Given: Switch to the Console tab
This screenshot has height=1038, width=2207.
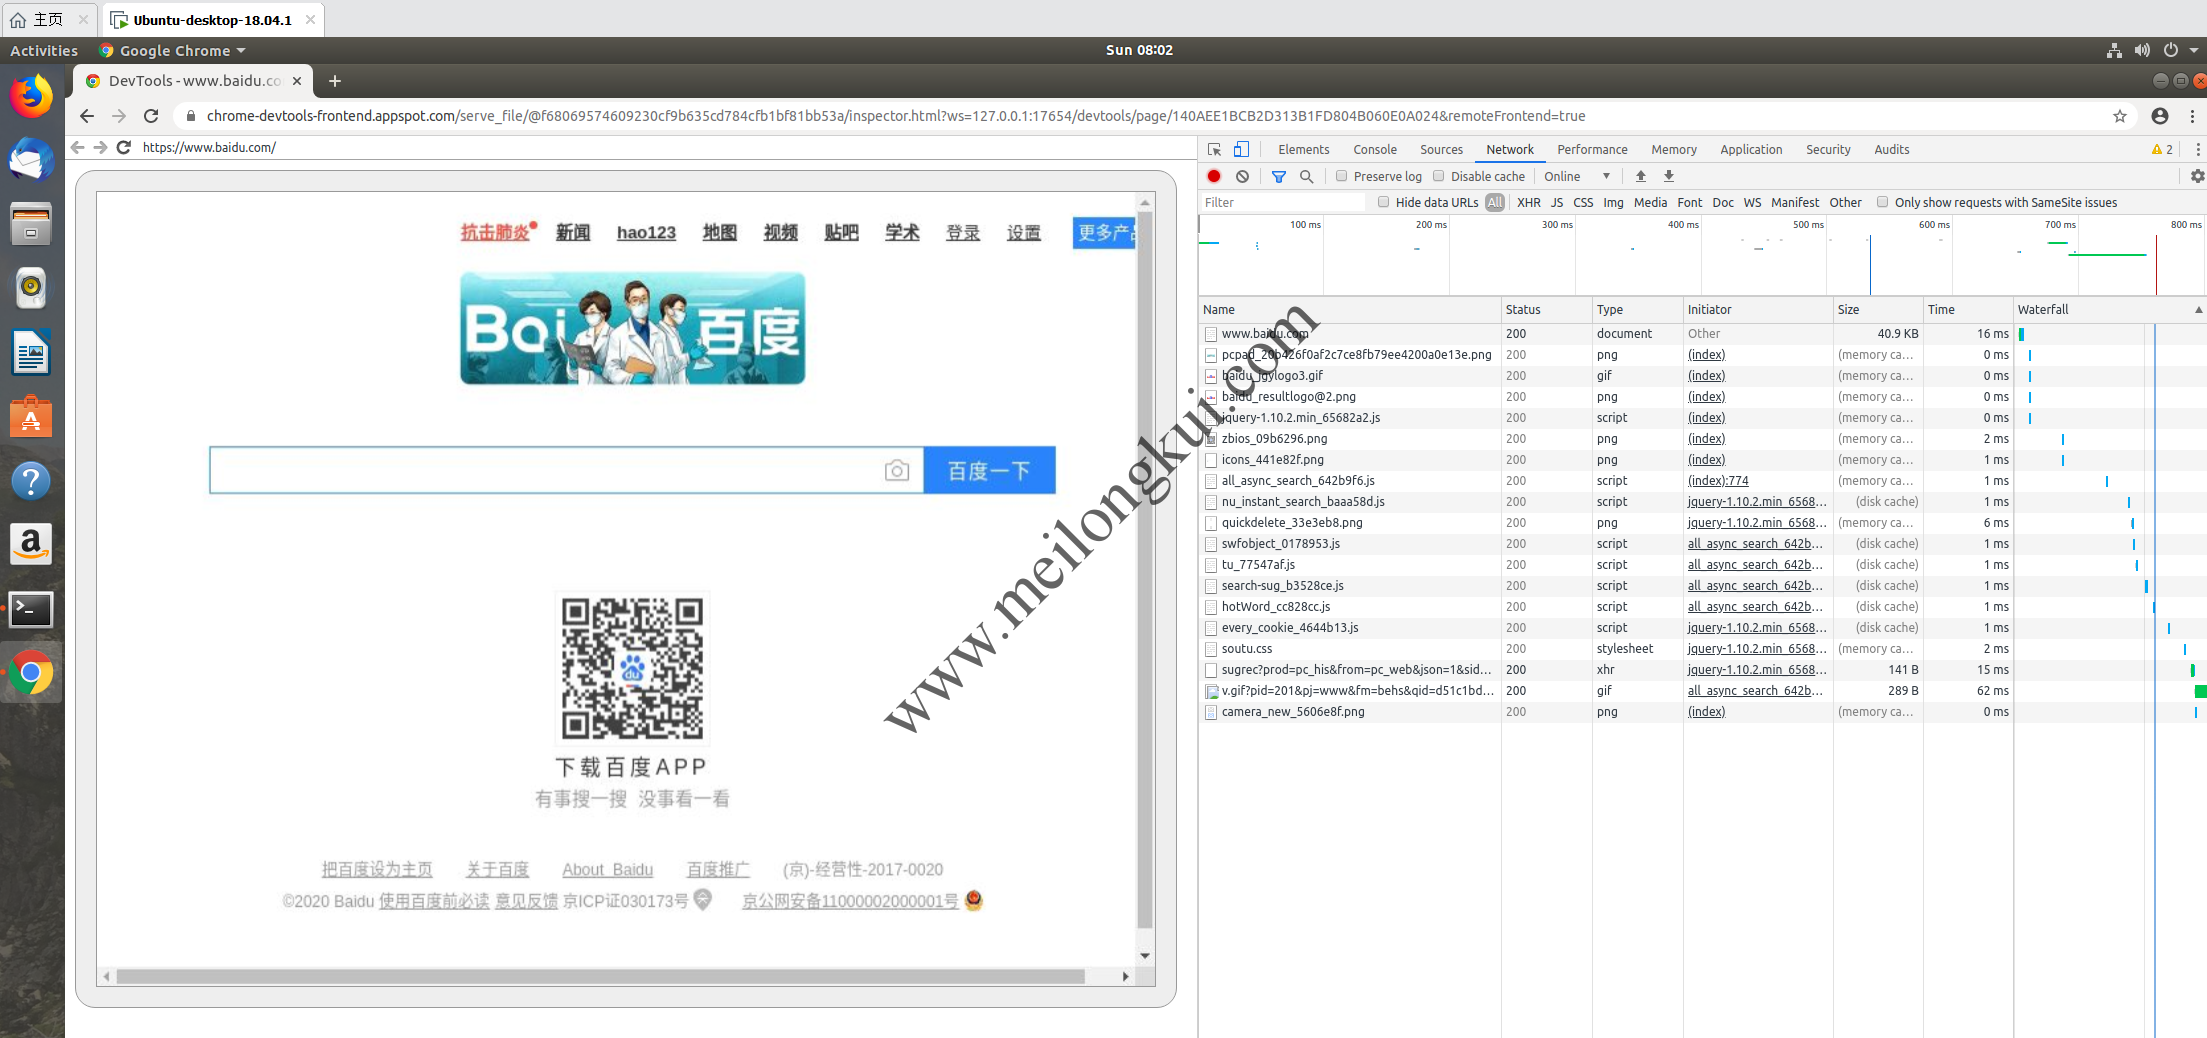Looking at the screenshot, I should (x=1375, y=149).
